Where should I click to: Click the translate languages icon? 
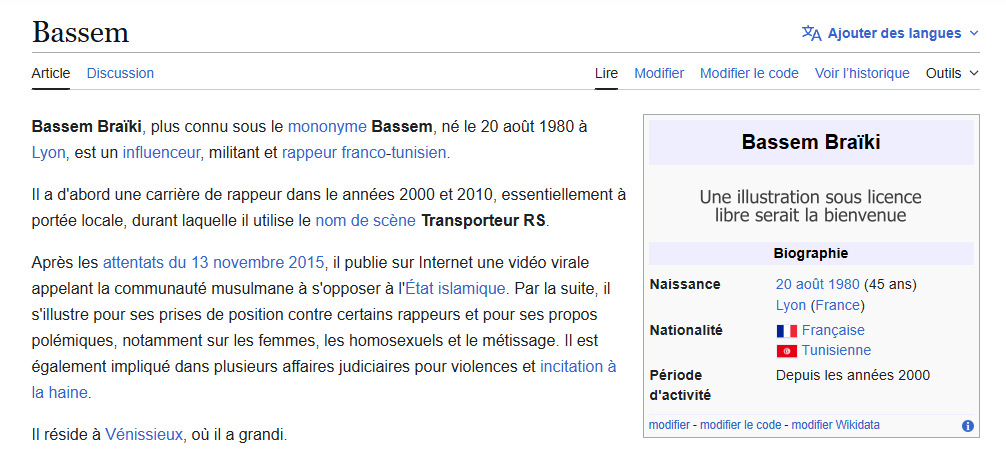pos(811,33)
